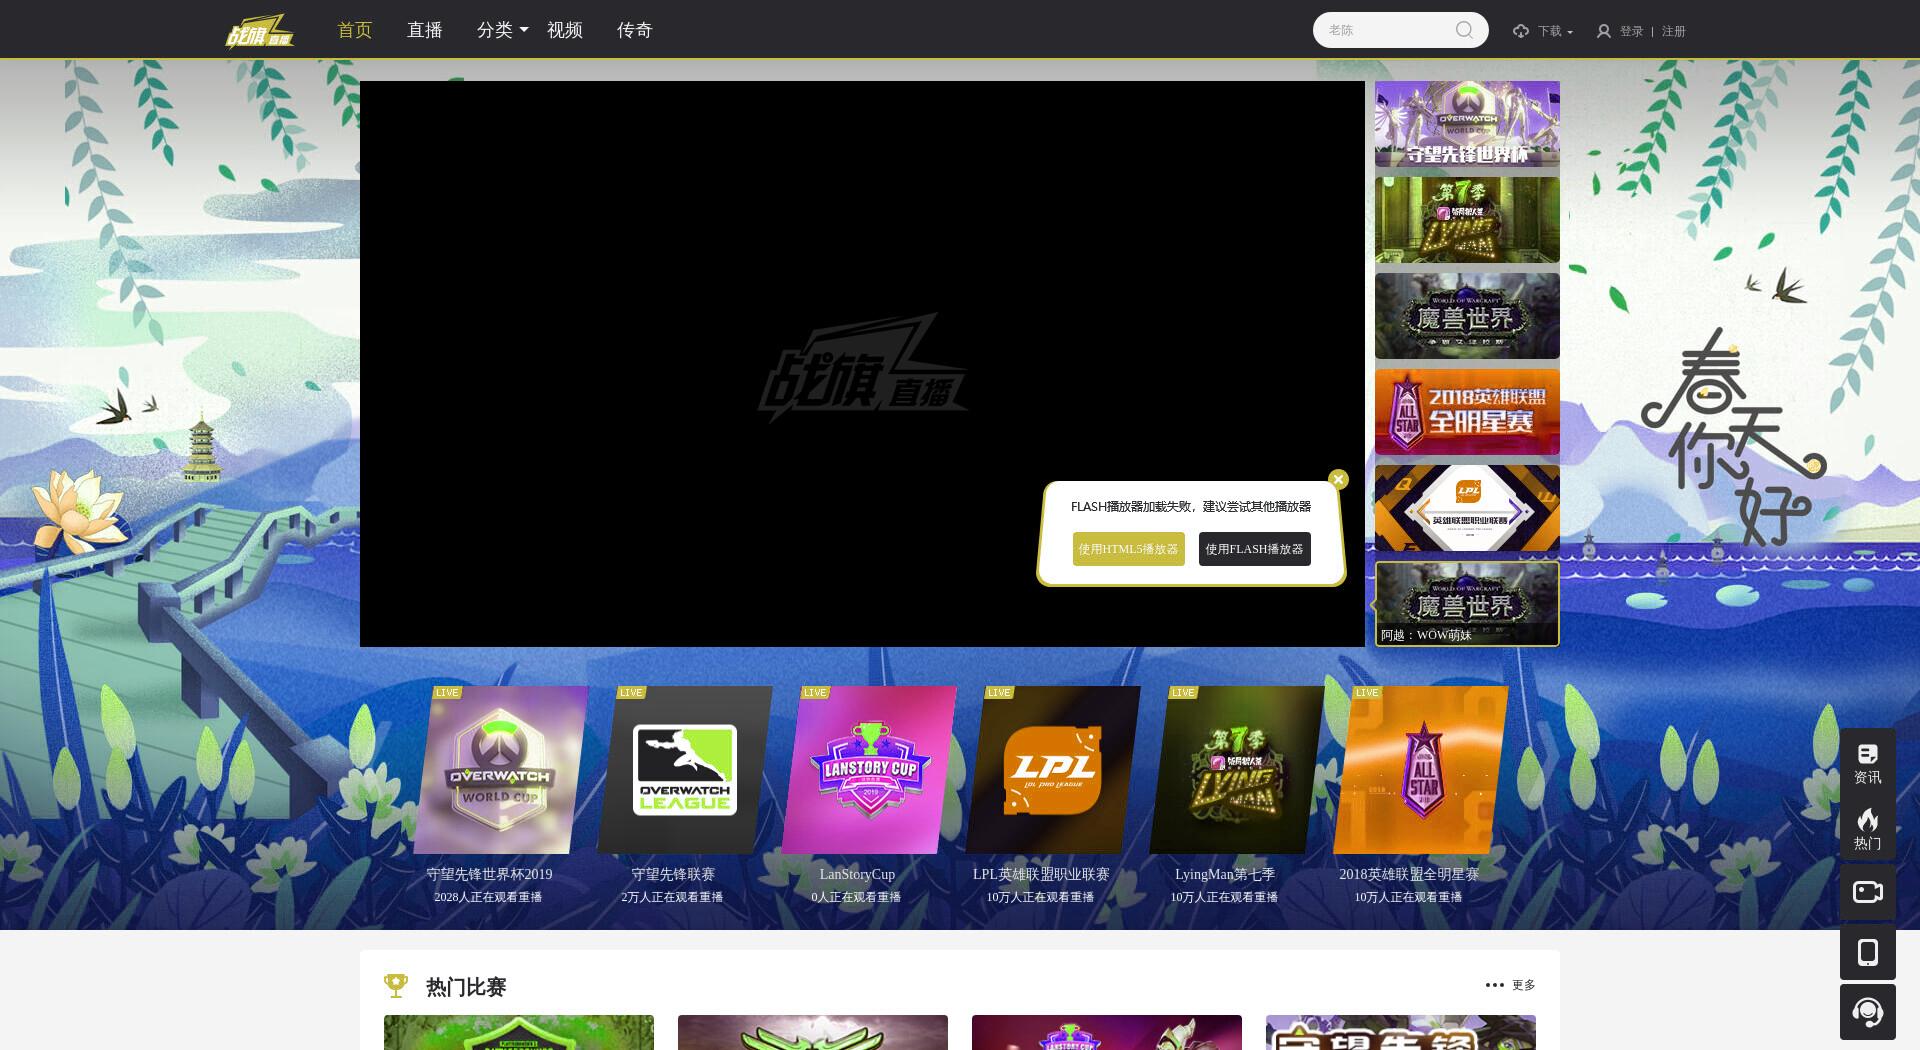Select 守望先锋世界杯 sidebar thumbnail

1467,124
